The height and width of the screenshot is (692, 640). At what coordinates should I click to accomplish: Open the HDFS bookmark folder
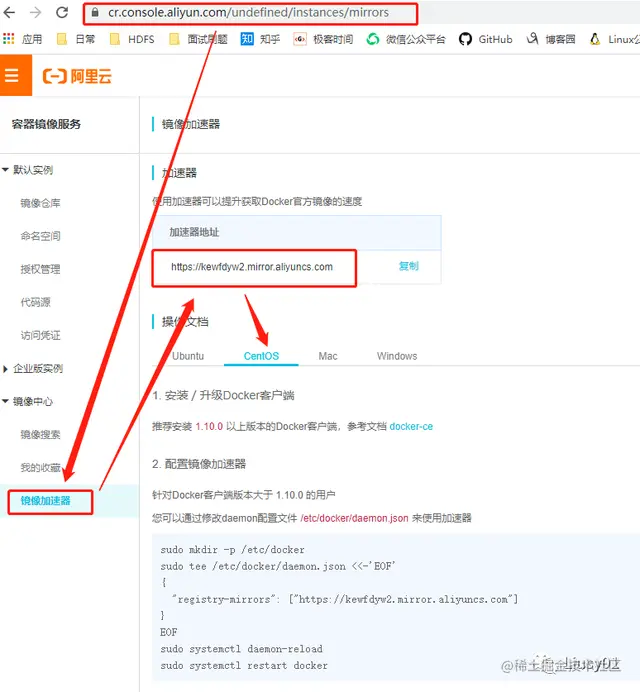click(132, 39)
